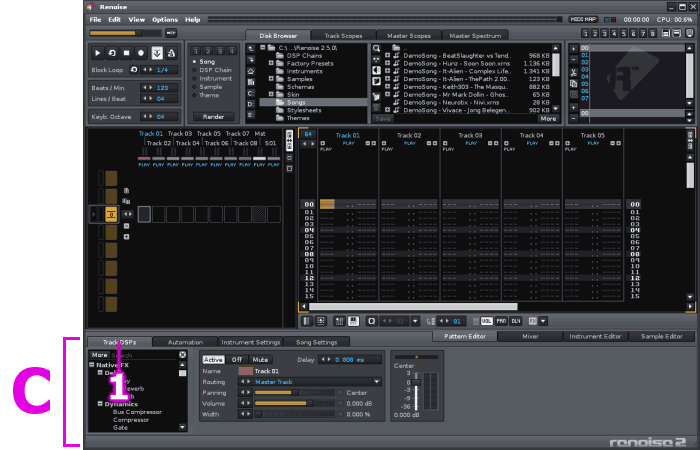Click the small button next to master volume slider
The width and height of the screenshot is (700, 450).
pos(171,33)
